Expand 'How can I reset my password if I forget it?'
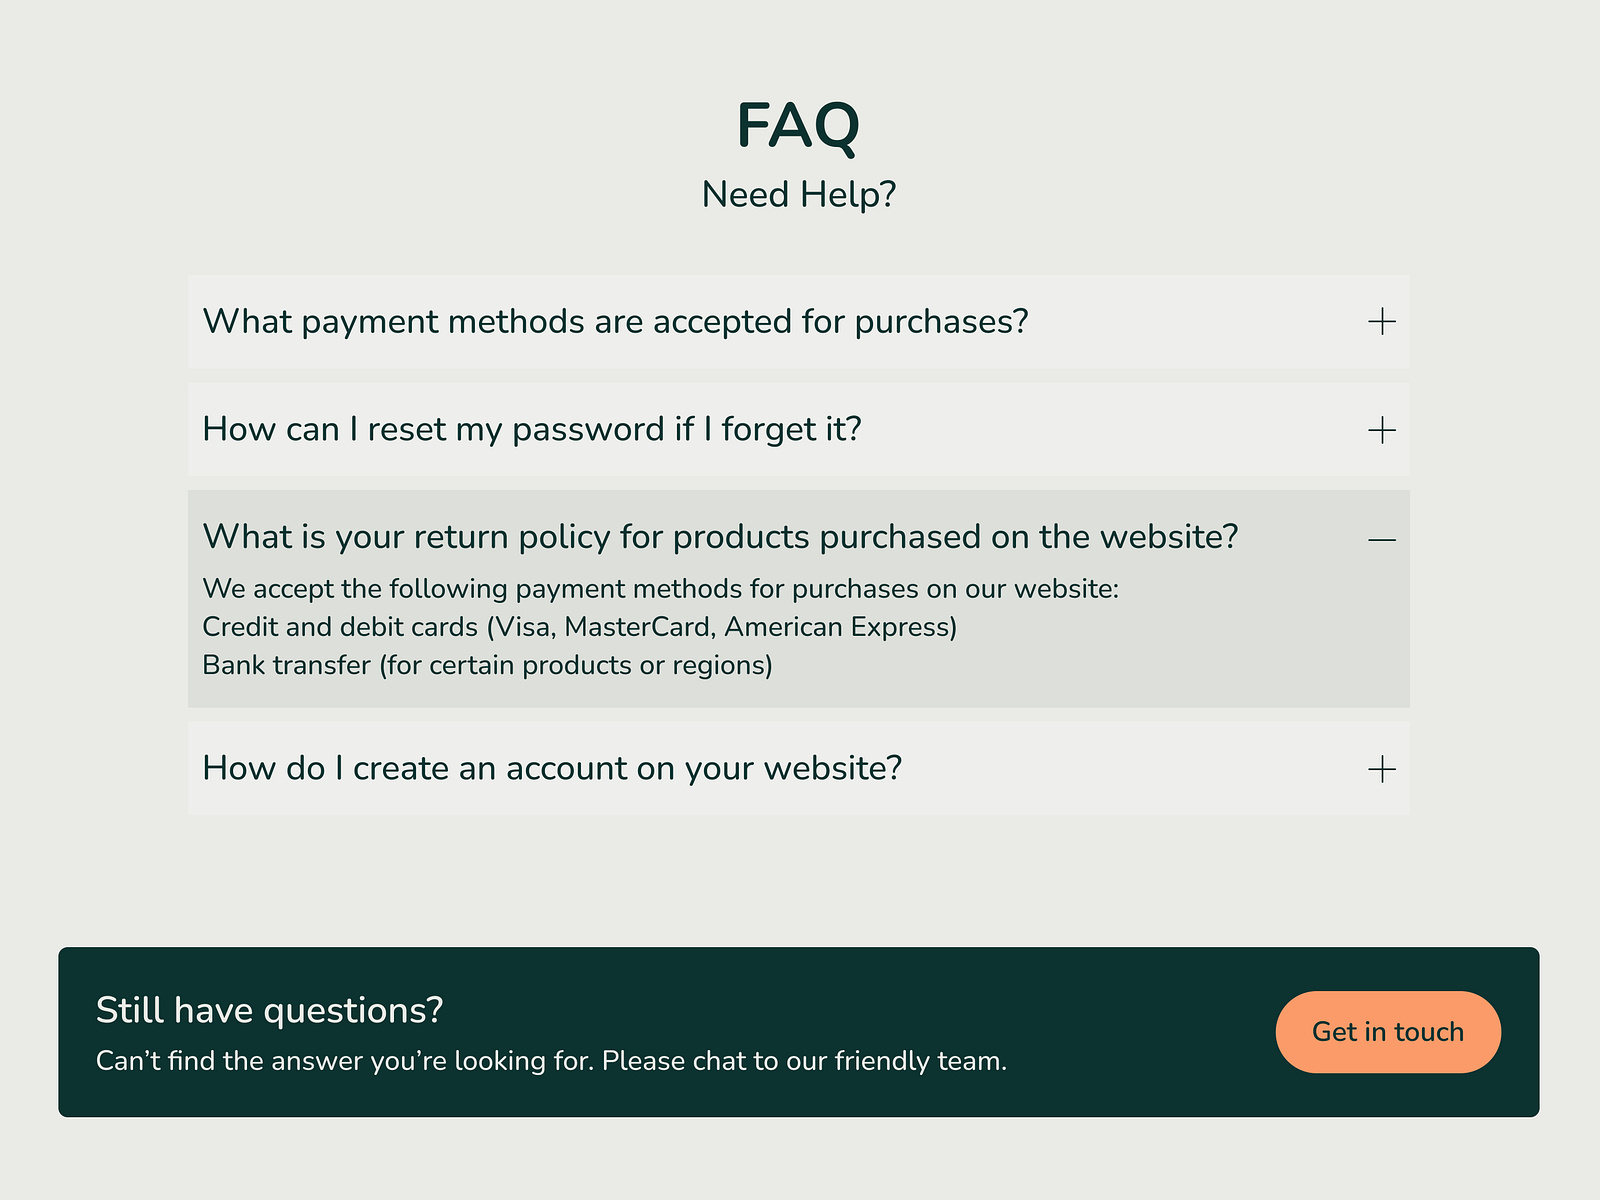Screen dimensions: 1600x1200 pyautogui.click(x=532, y=429)
